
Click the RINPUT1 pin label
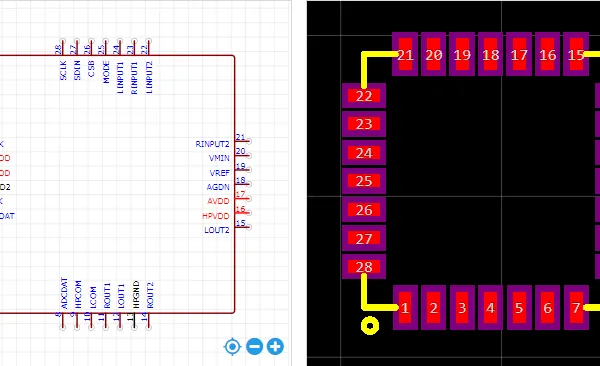point(134,77)
